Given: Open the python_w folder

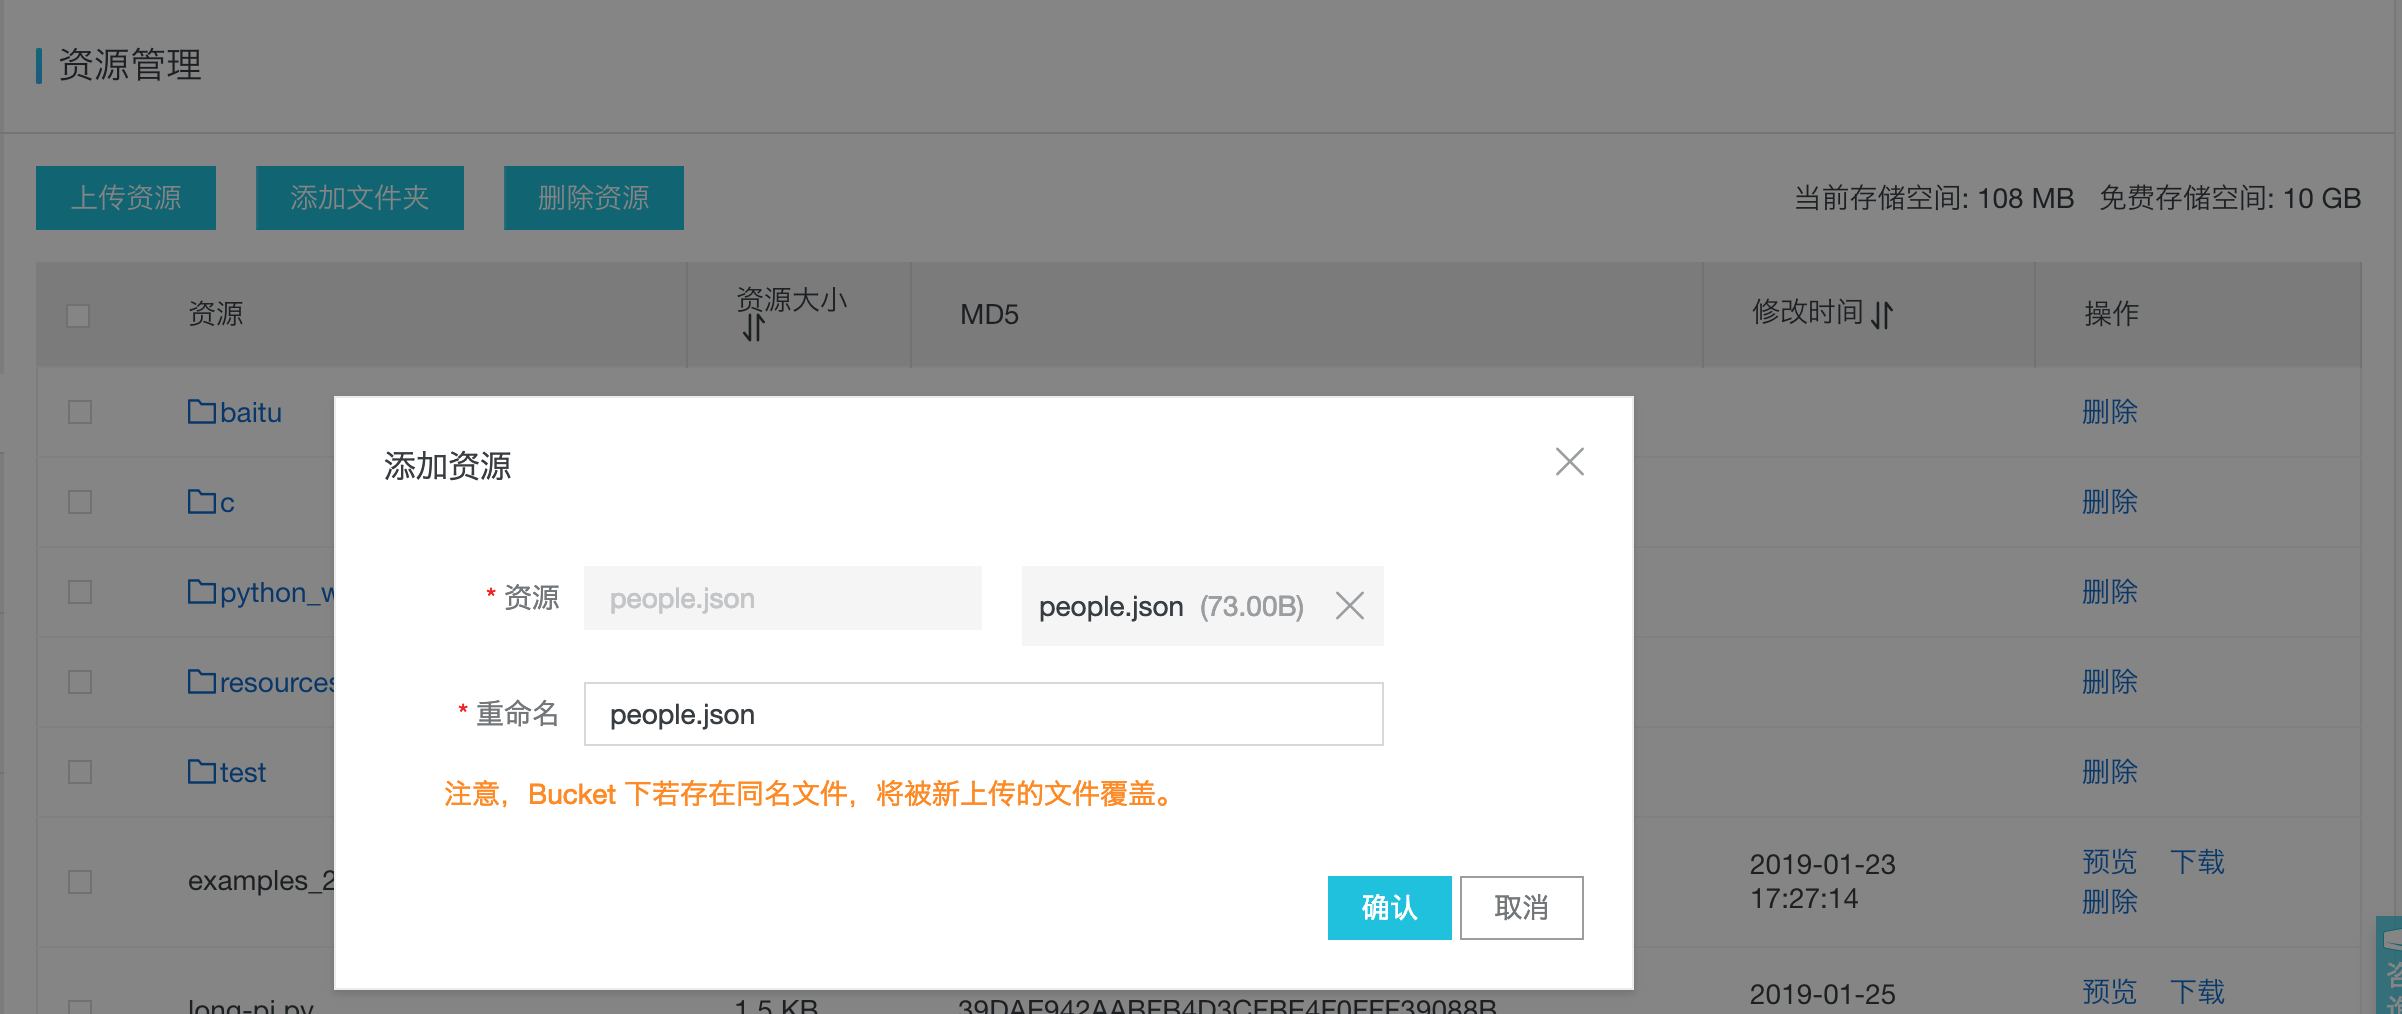Looking at the screenshot, I should [x=277, y=593].
